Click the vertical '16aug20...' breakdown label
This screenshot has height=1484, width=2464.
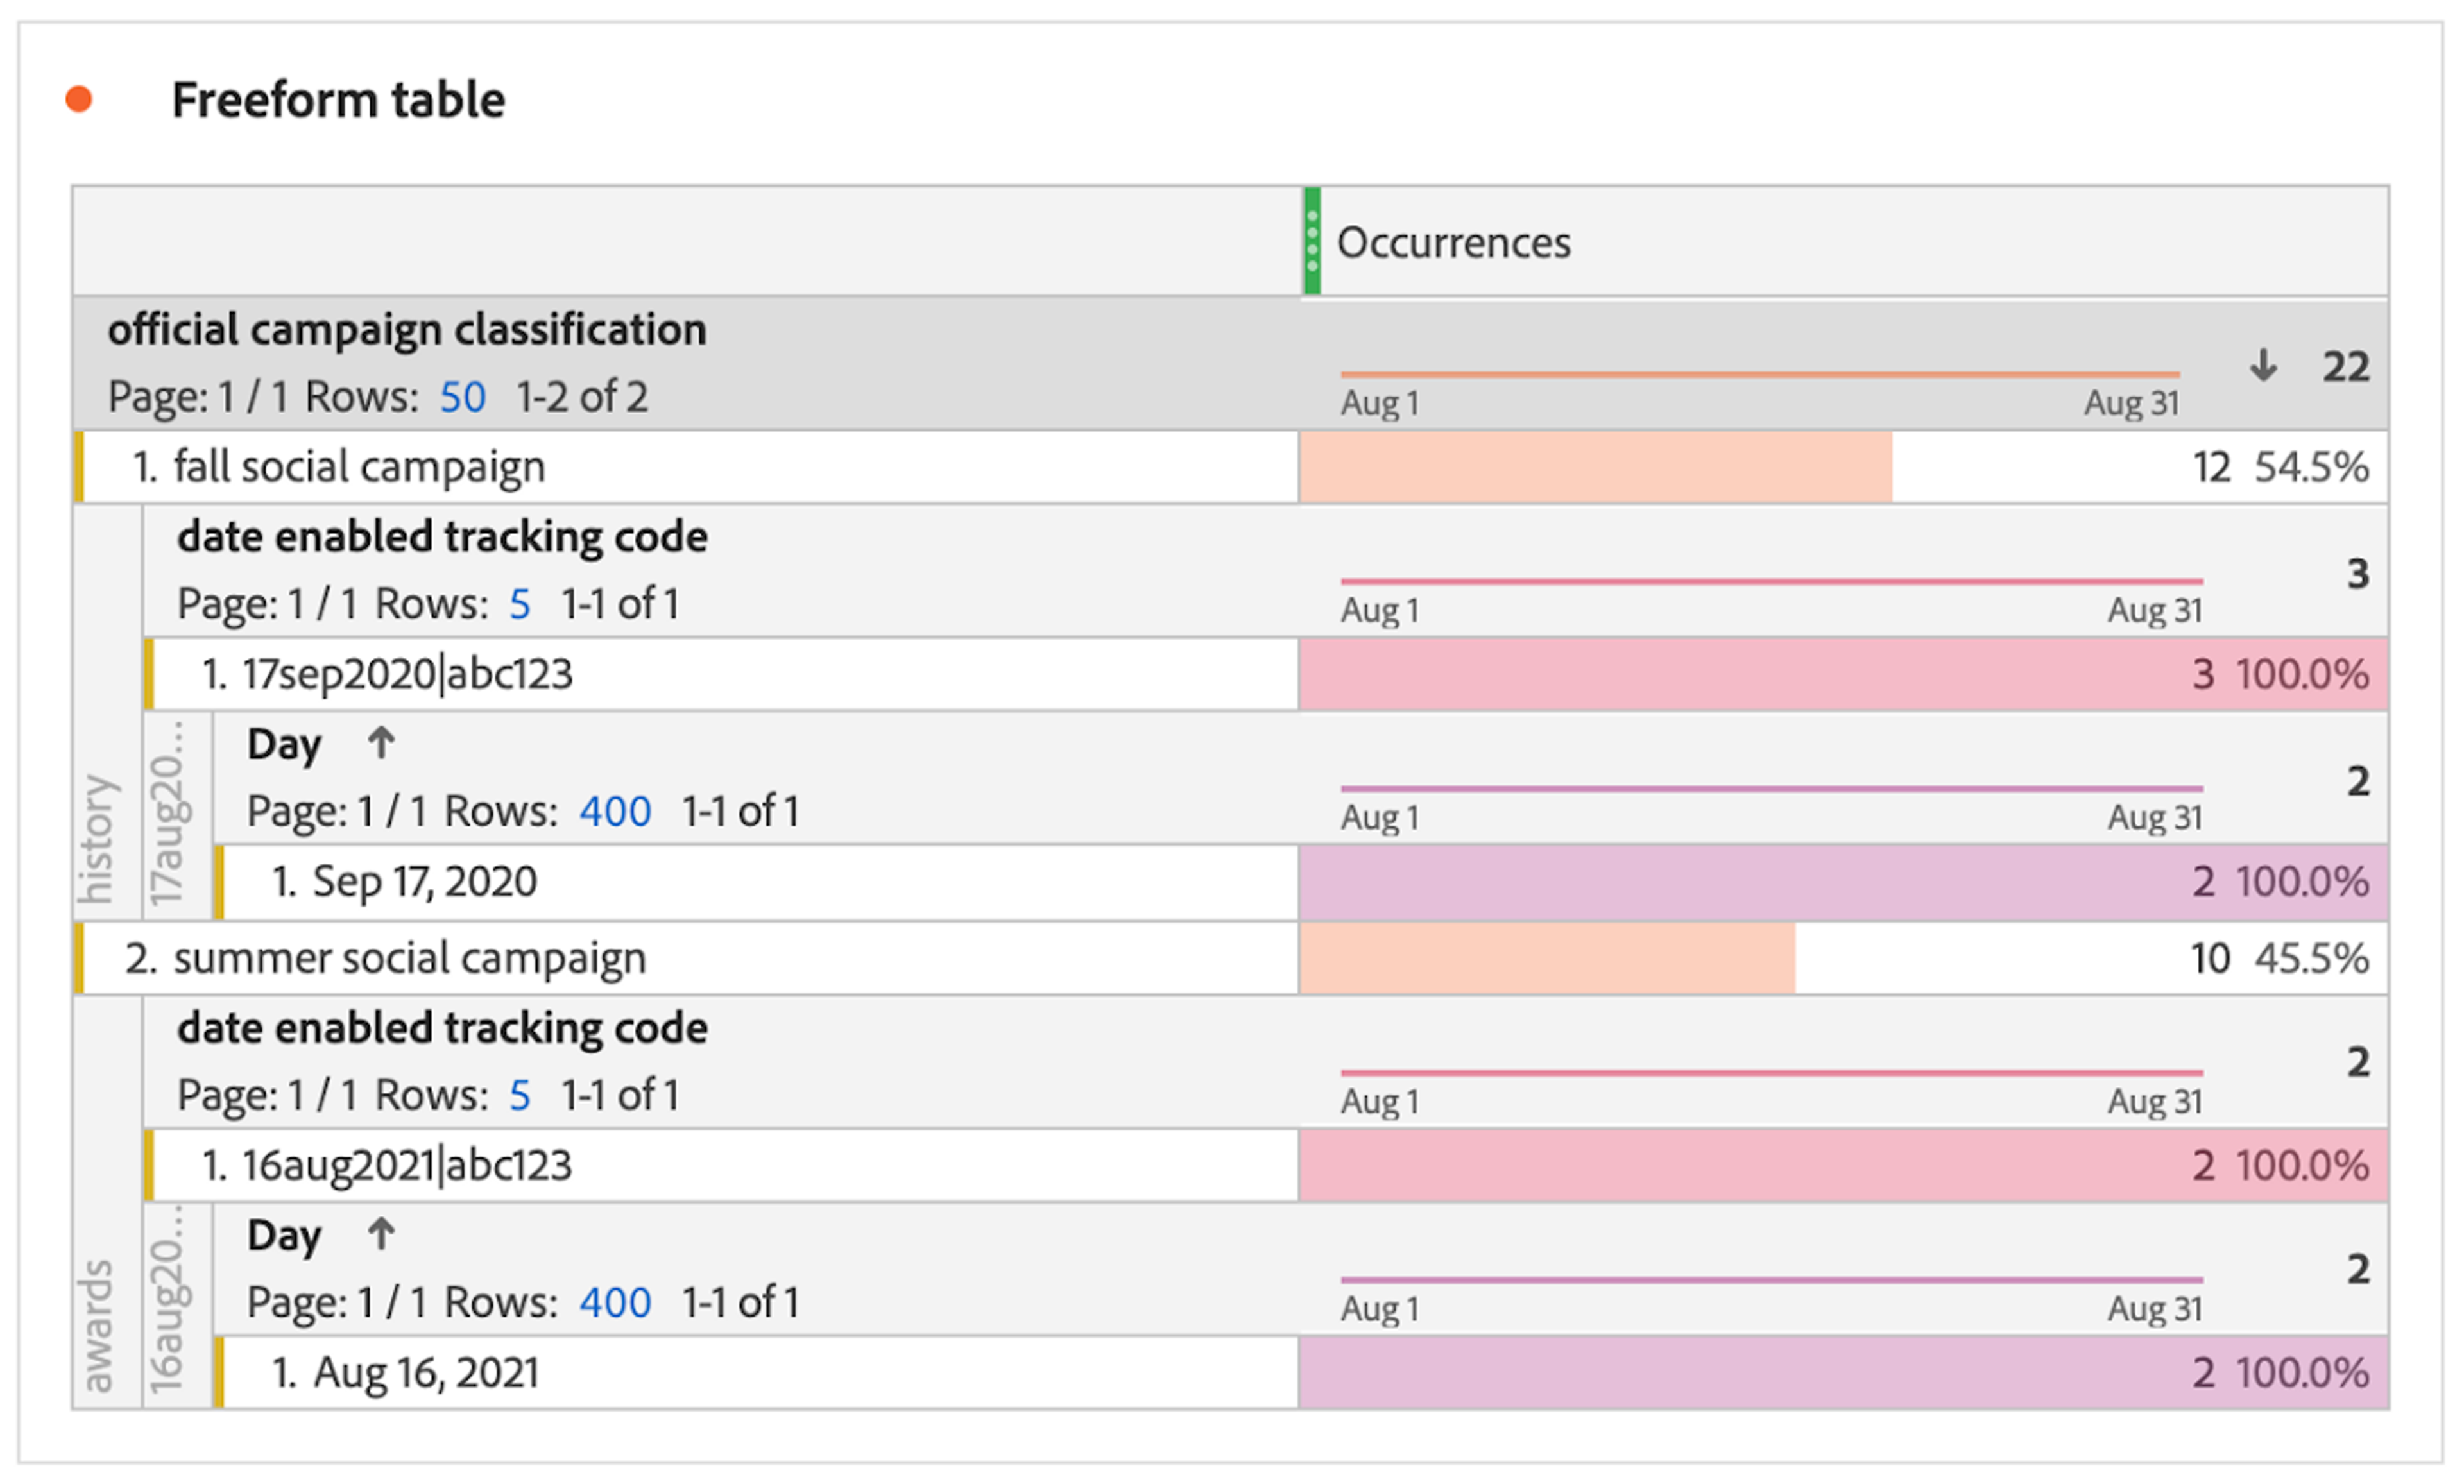click(x=166, y=1300)
